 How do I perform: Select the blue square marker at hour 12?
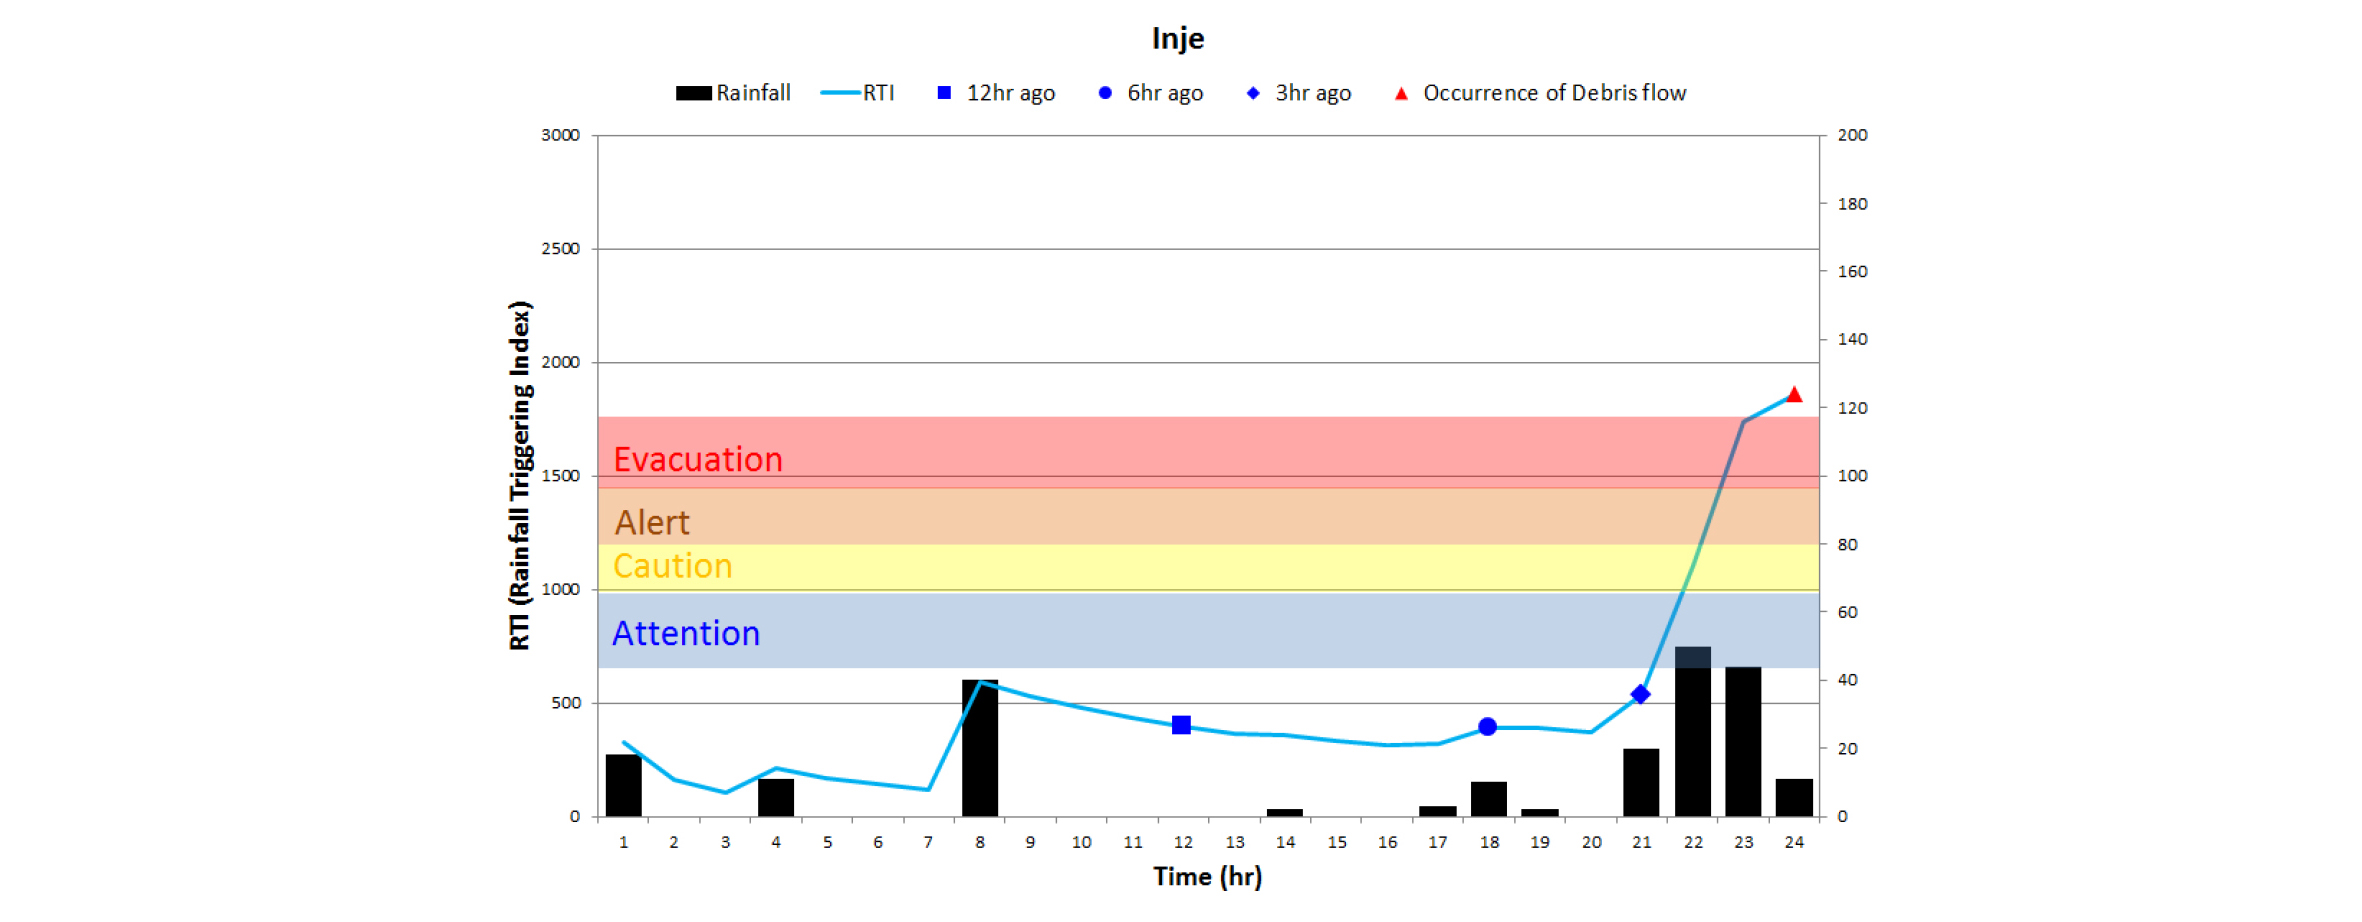click(x=1181, y=725)
